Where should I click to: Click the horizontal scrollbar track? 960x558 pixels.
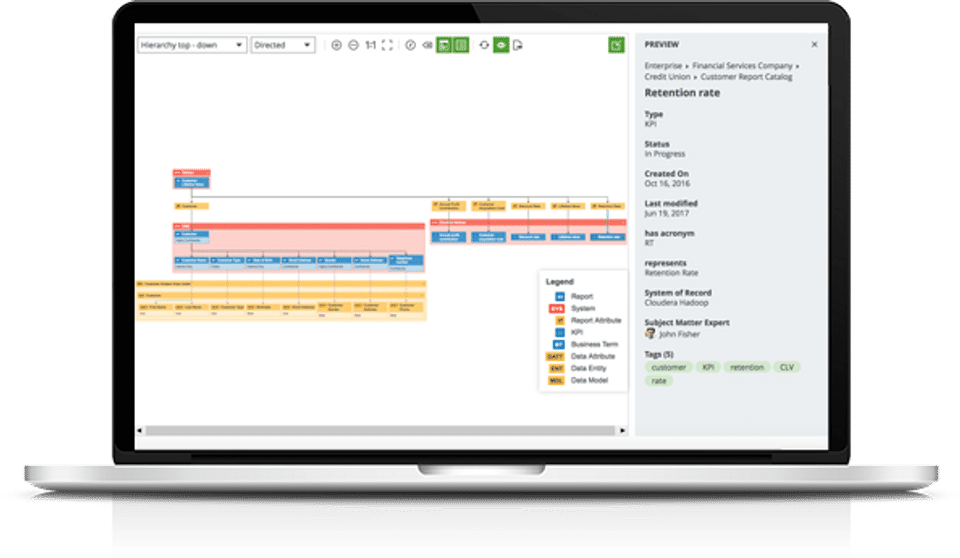(x=380, y=431)
